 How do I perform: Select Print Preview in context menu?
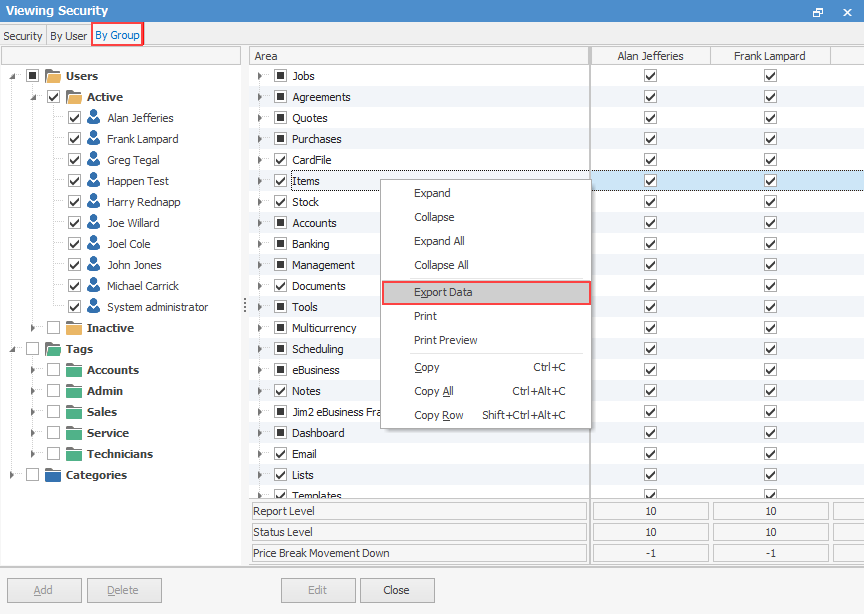pos(446,340)
